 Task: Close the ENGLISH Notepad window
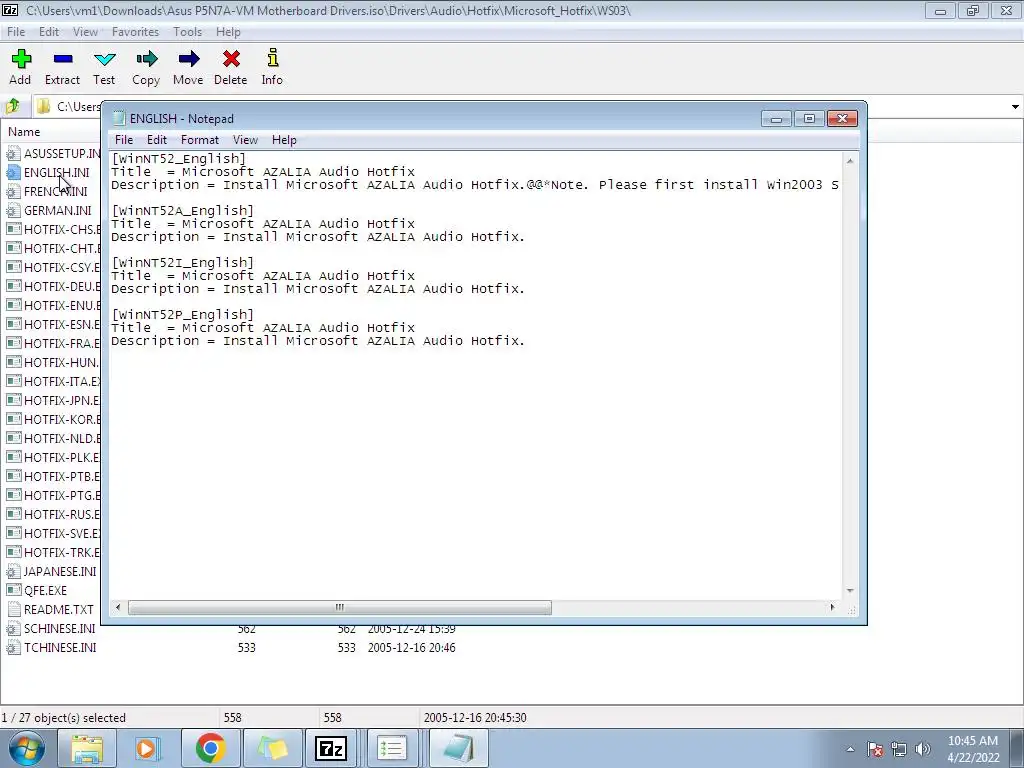tap(842, 118)
